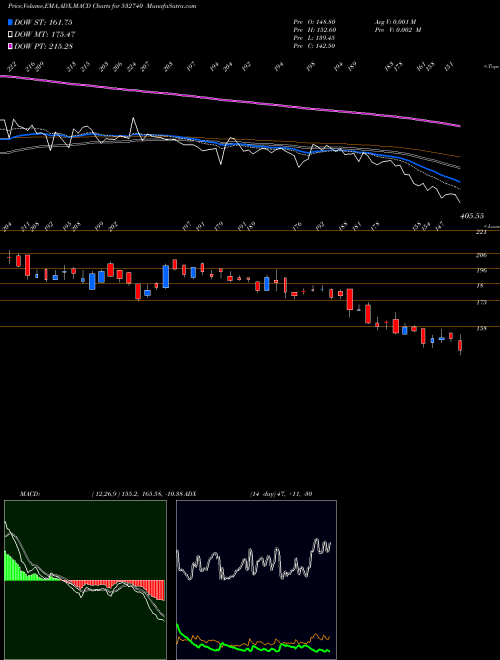The height and width of the screenshot is (660, 500).
Task: Click the blue DOW ST legend swatch
Action: pyautogui.click(x=10, y=22)
